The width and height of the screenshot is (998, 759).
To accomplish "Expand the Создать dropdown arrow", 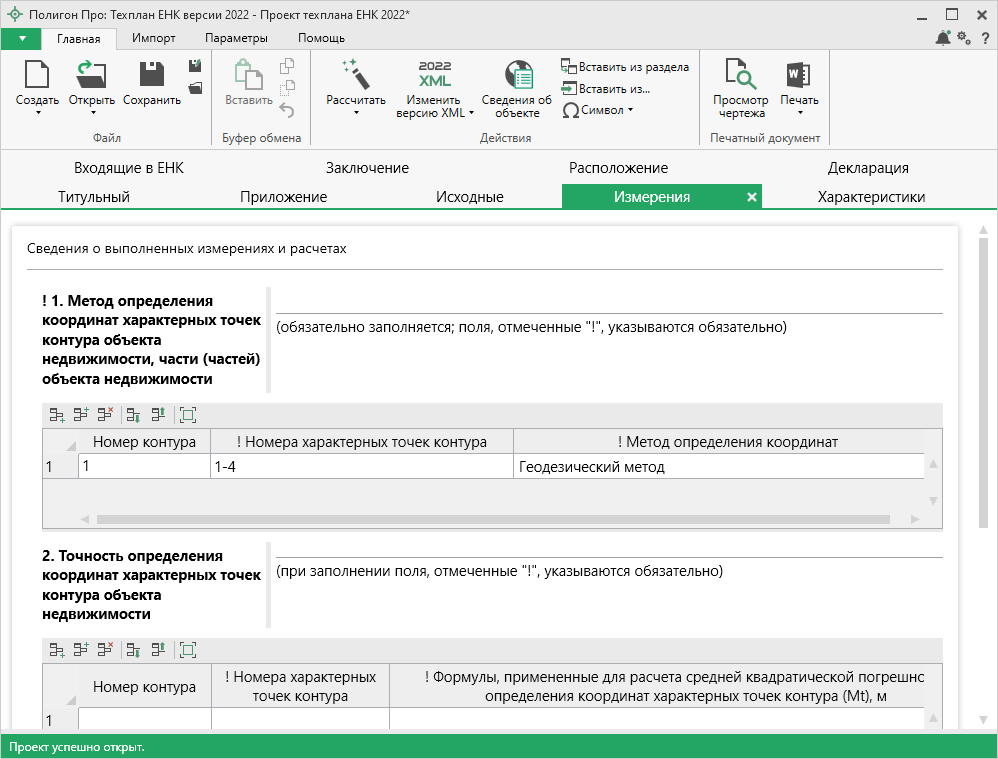I will (37, 113).
